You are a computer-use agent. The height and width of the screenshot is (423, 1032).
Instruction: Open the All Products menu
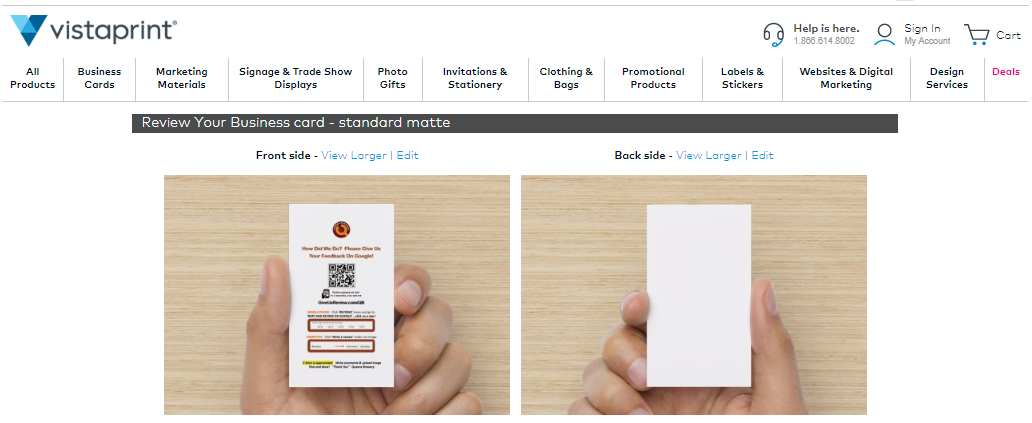tap(33, 78)
